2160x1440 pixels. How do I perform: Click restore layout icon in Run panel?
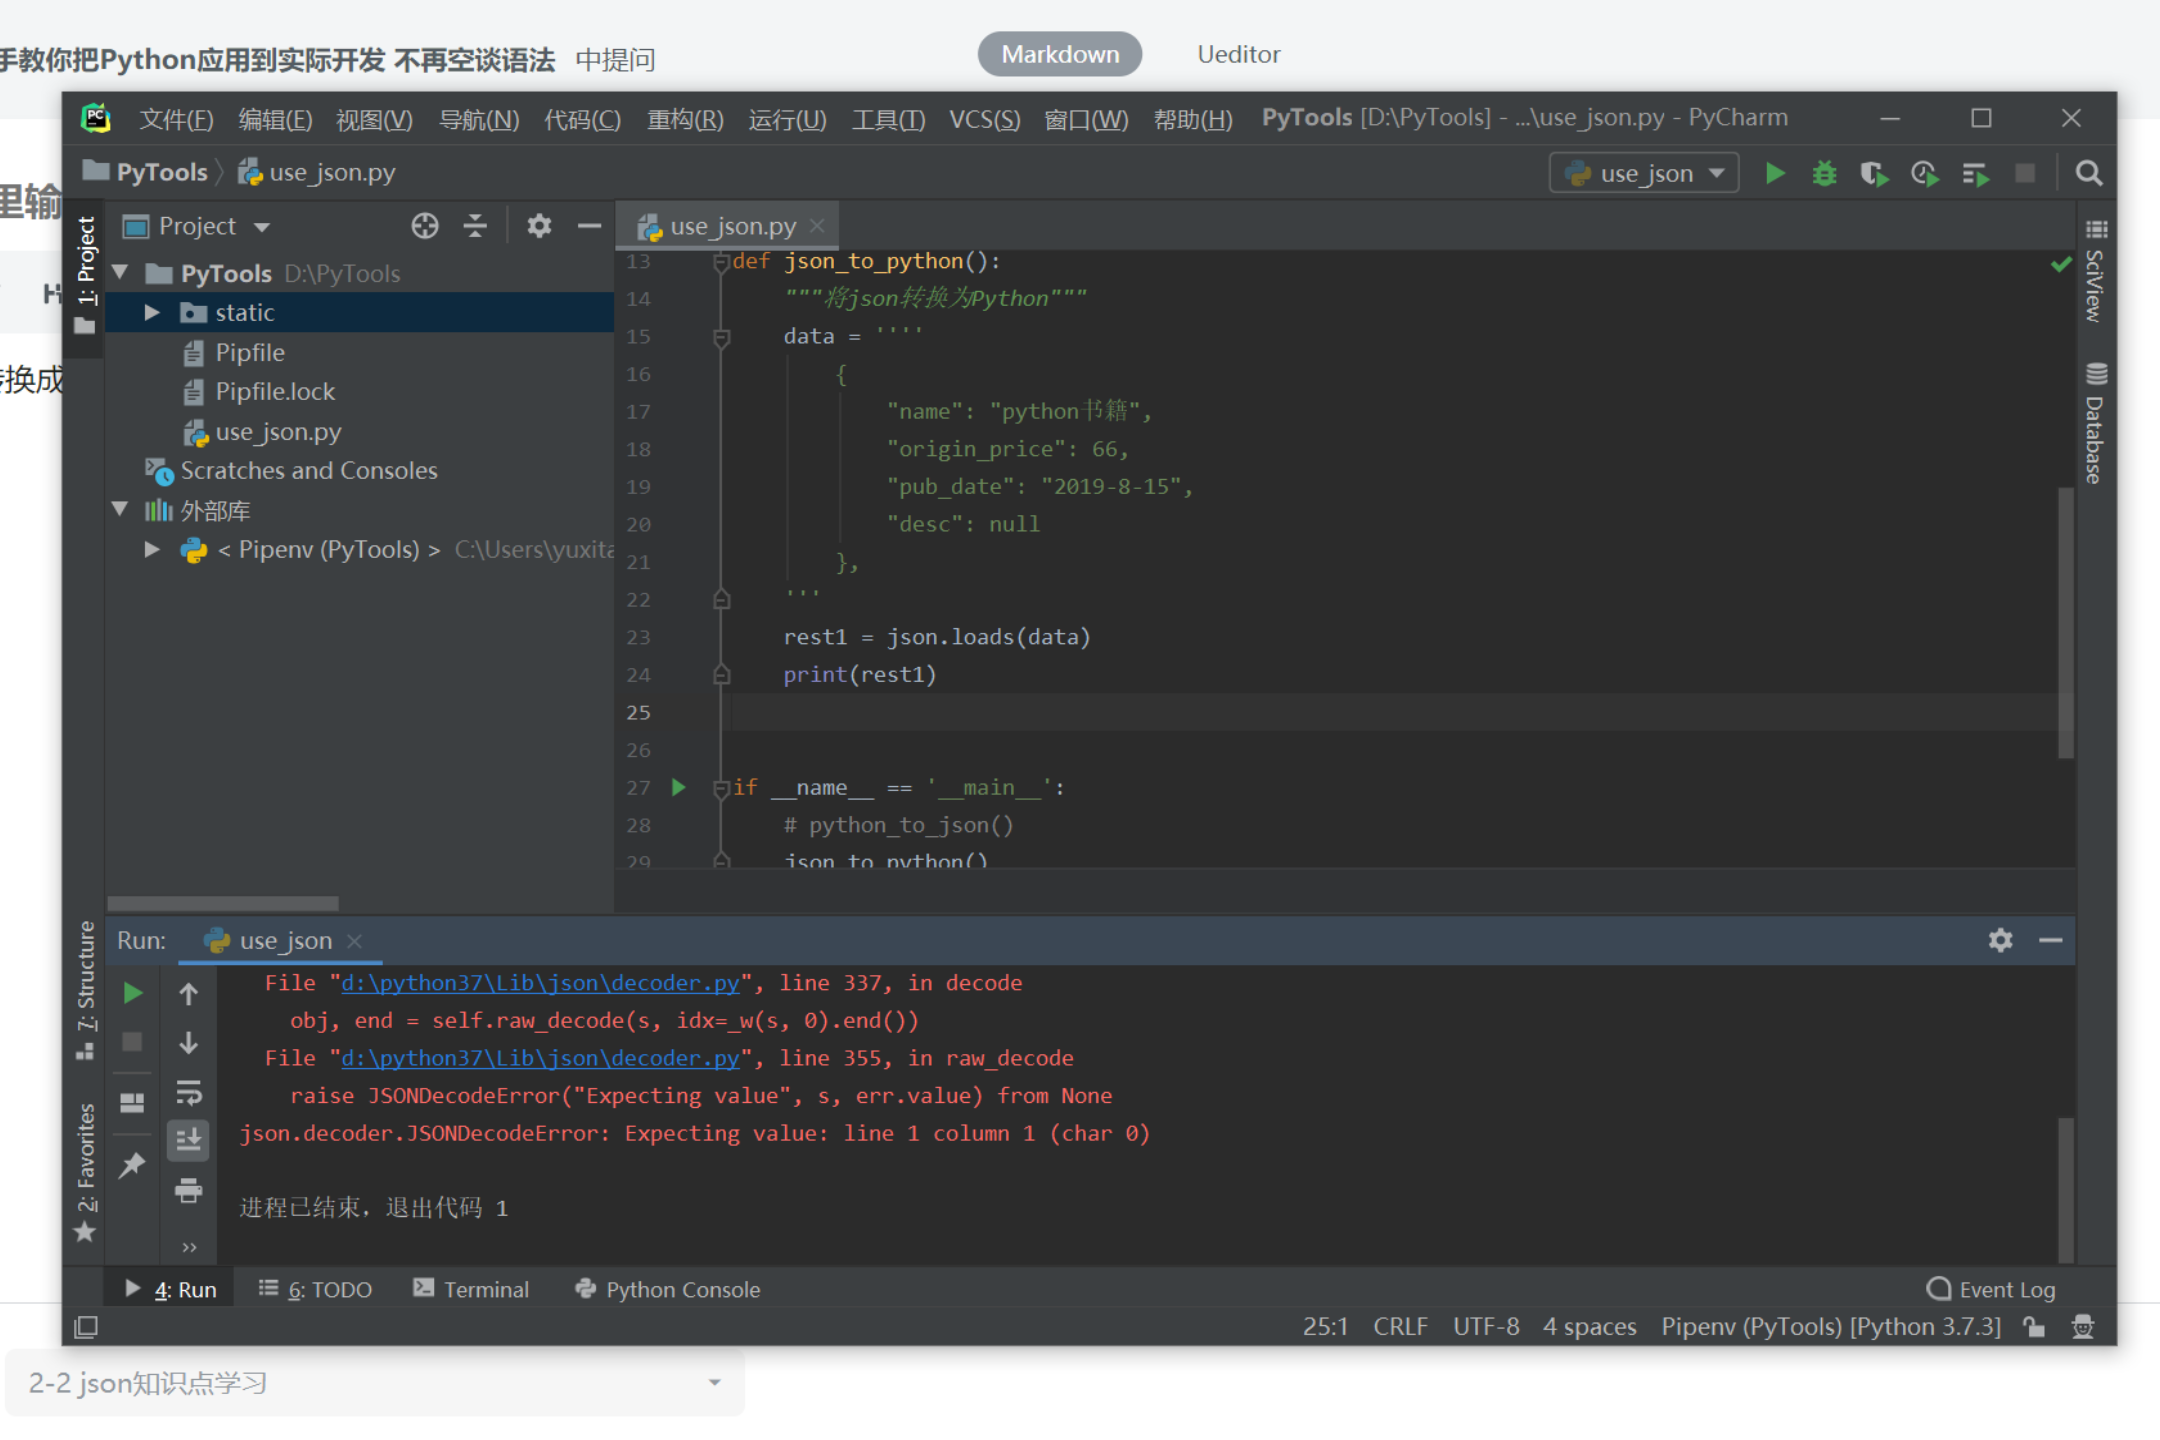(x=132, y=1102)
